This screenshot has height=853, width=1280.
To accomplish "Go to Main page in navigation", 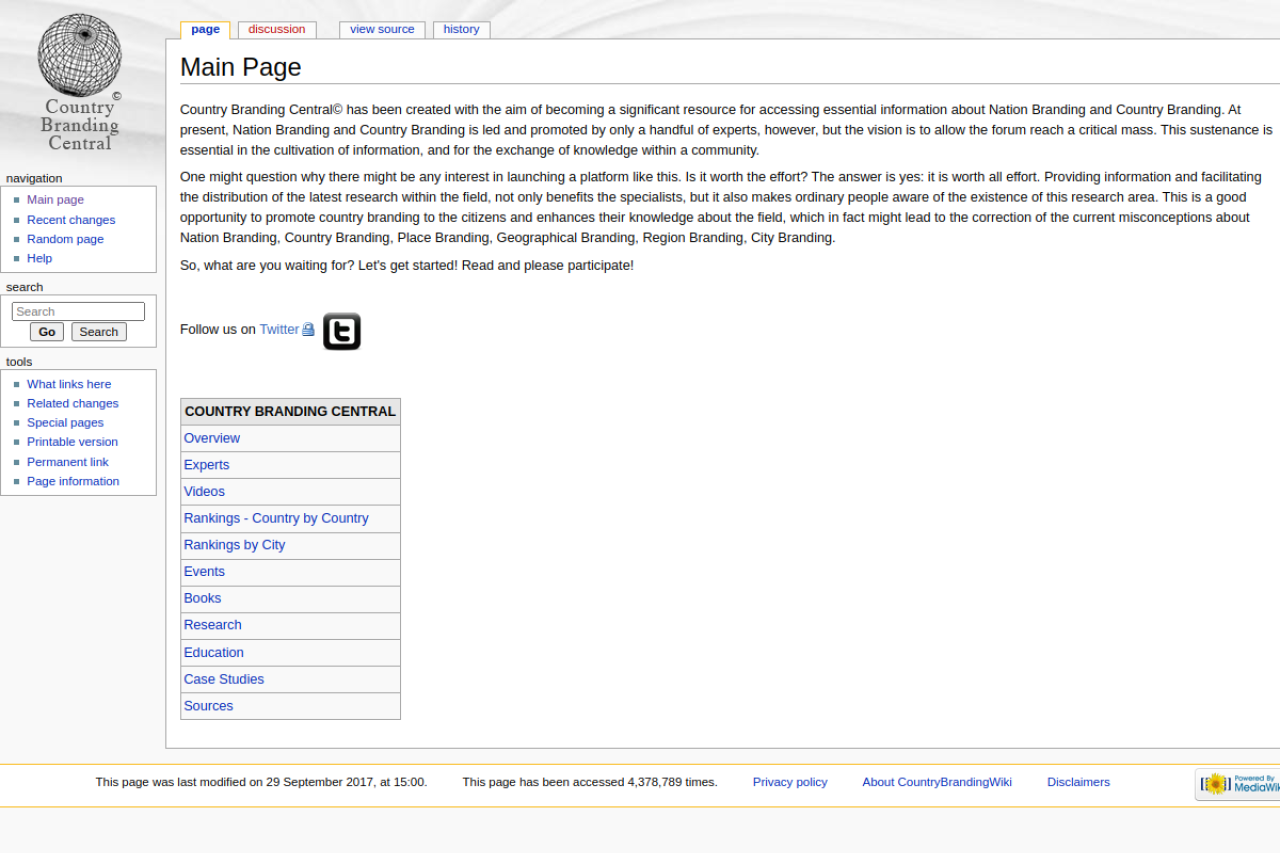I will click(x=55, y=200).
